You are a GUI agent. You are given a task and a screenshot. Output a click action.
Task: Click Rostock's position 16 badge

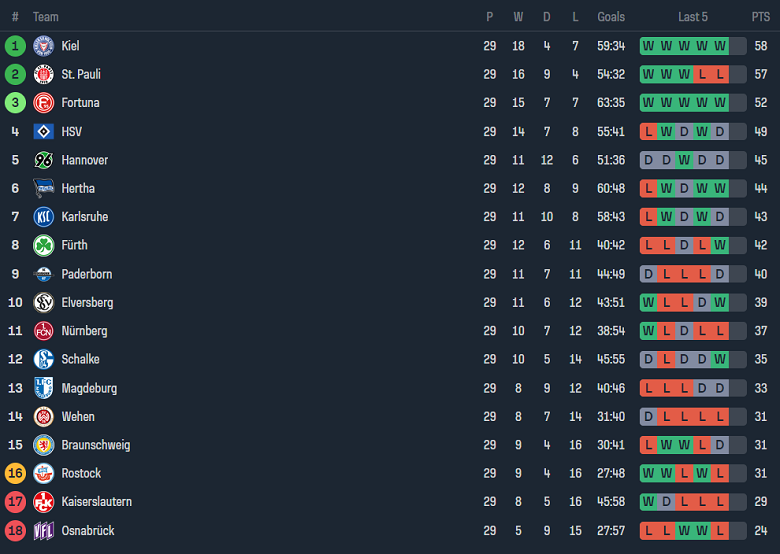[x=15, y=473]
